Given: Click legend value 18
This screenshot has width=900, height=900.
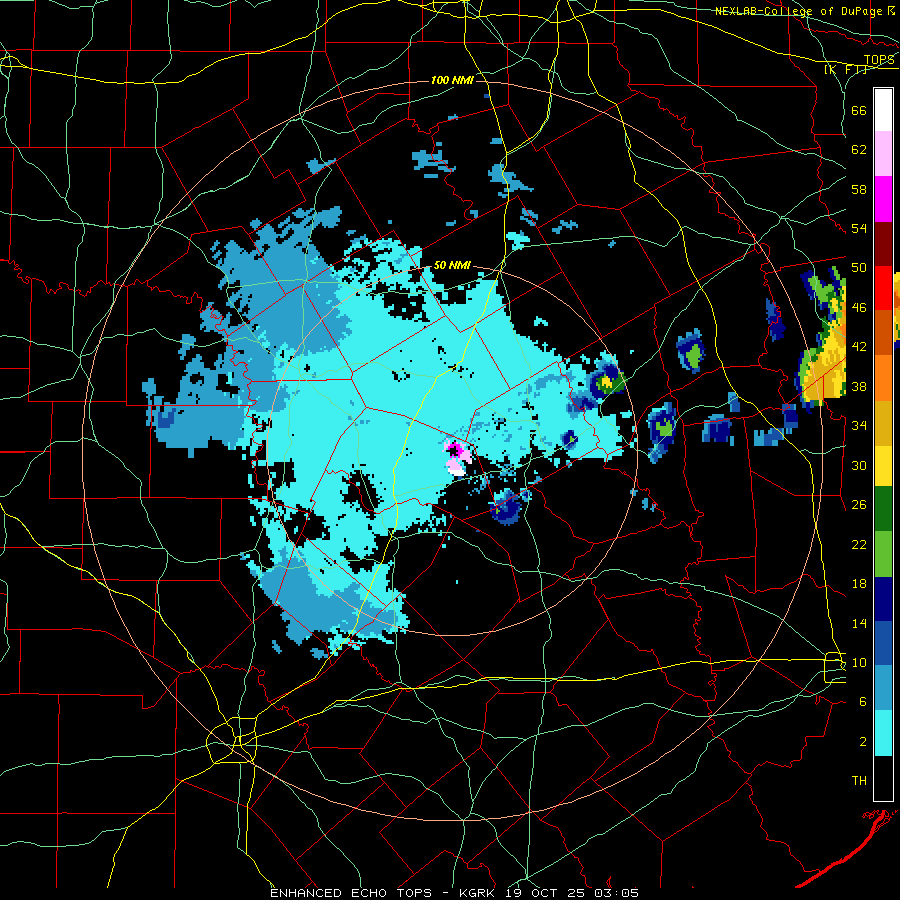Looking at the screenshot, I should click(x=859, y=584).
